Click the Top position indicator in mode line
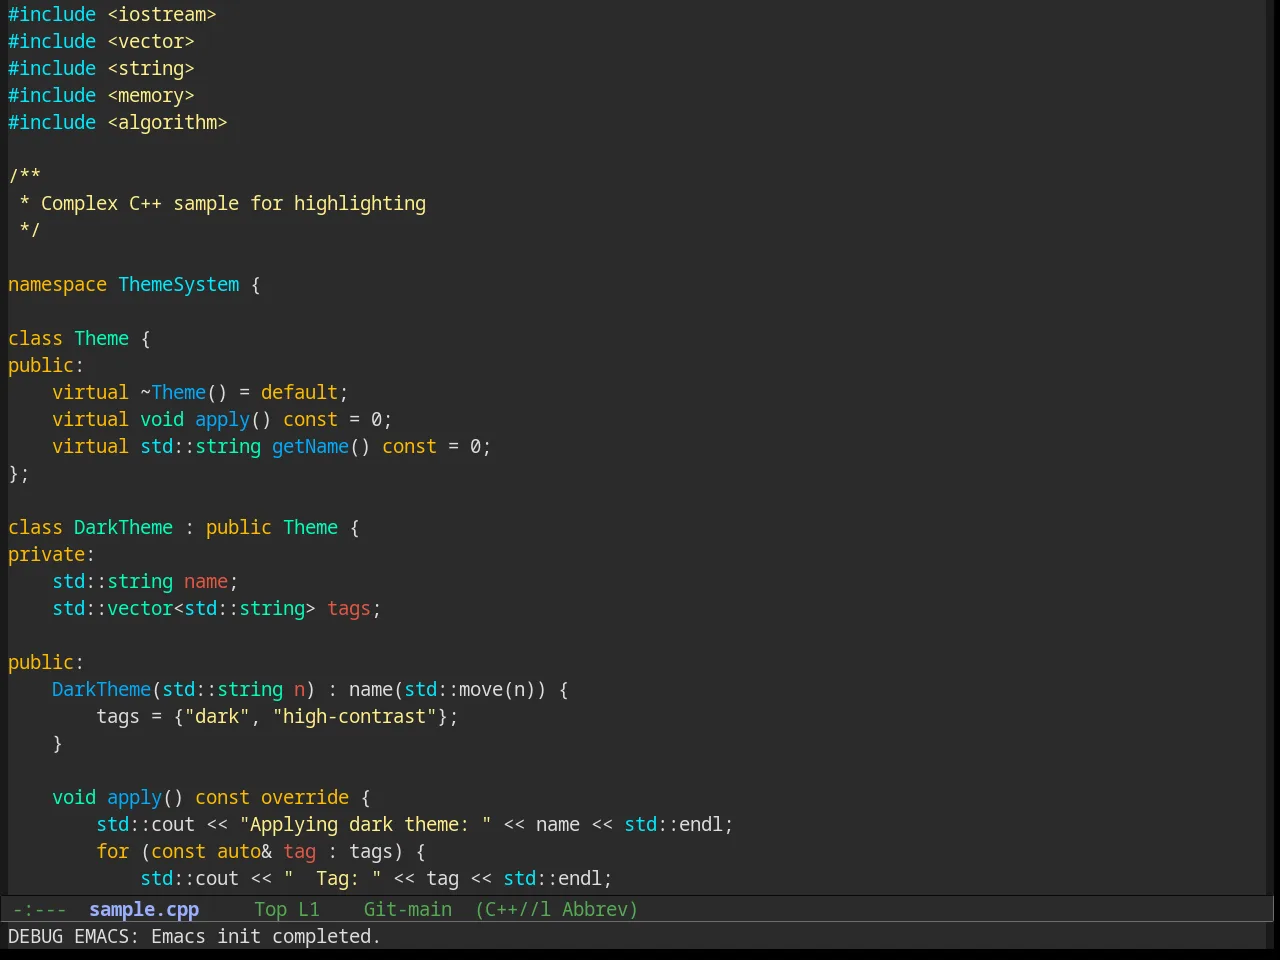 (x=270, y=909)
